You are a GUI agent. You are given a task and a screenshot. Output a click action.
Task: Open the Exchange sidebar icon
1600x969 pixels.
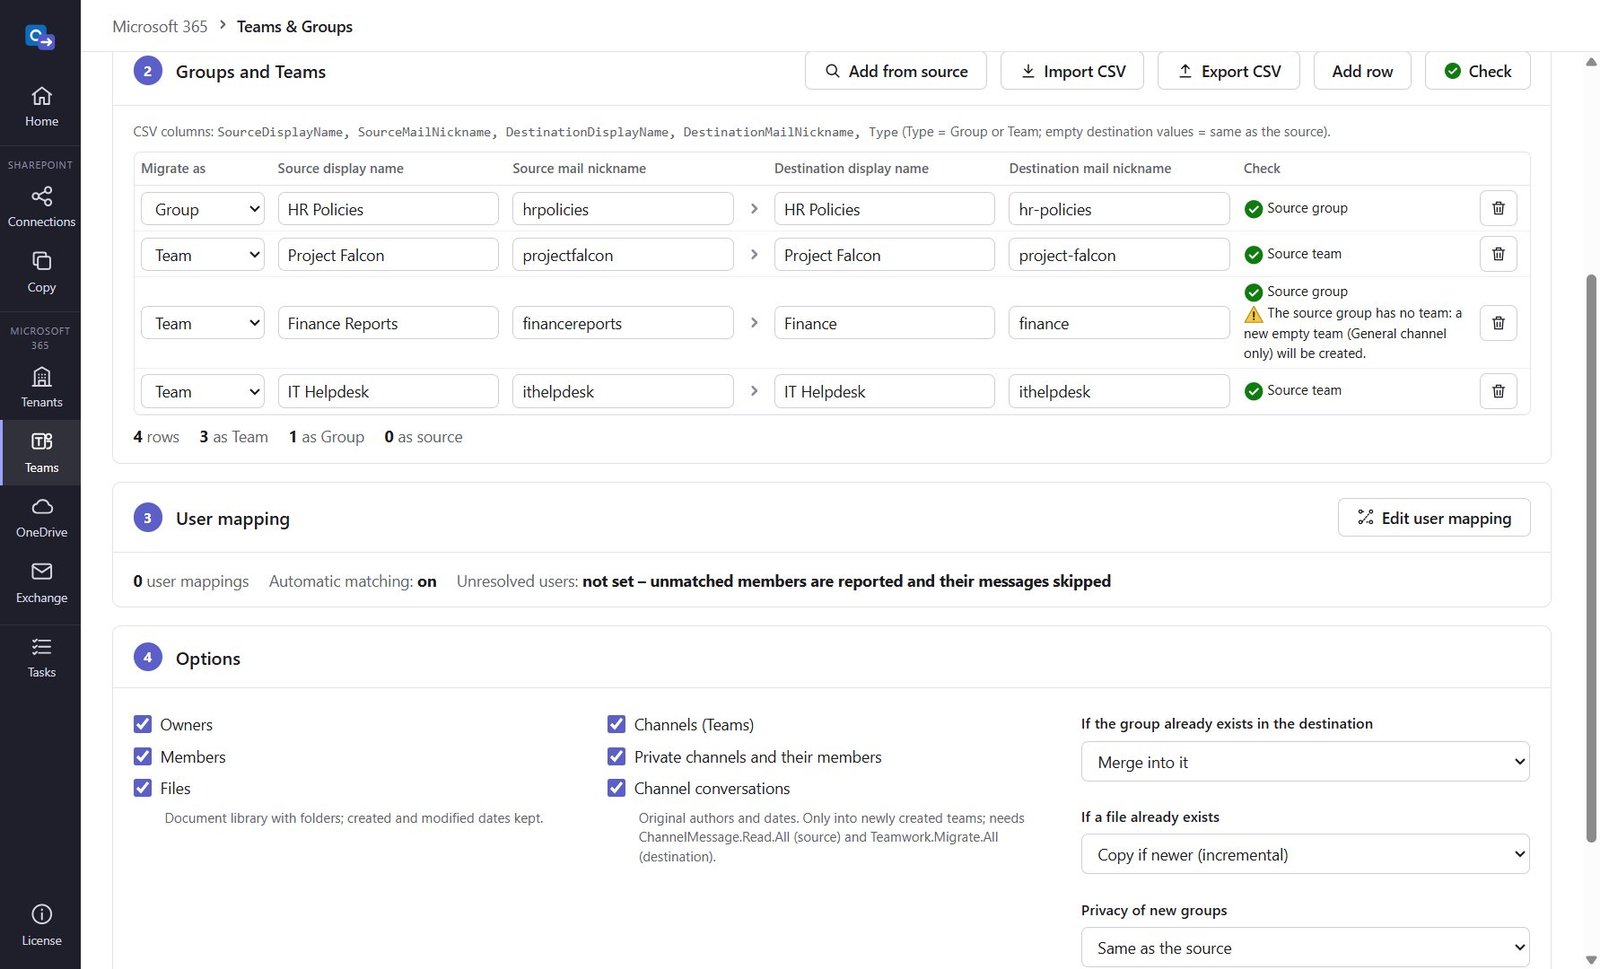[x=41, y=583]
